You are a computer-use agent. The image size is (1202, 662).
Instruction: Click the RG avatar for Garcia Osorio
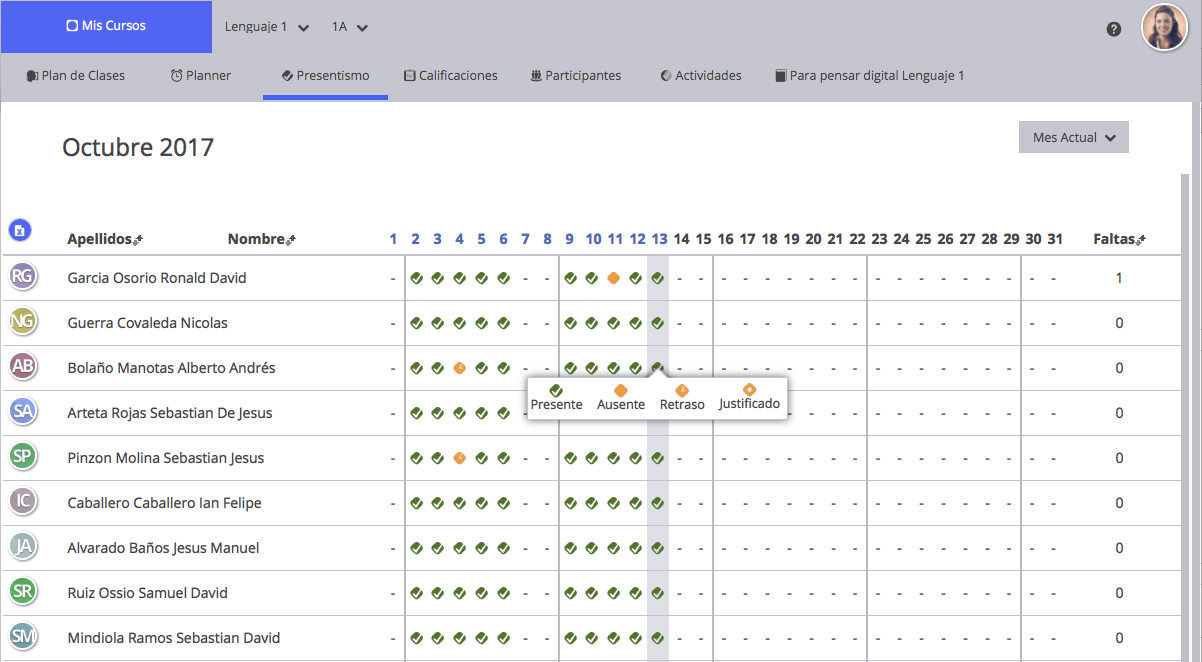pos(23,278)
